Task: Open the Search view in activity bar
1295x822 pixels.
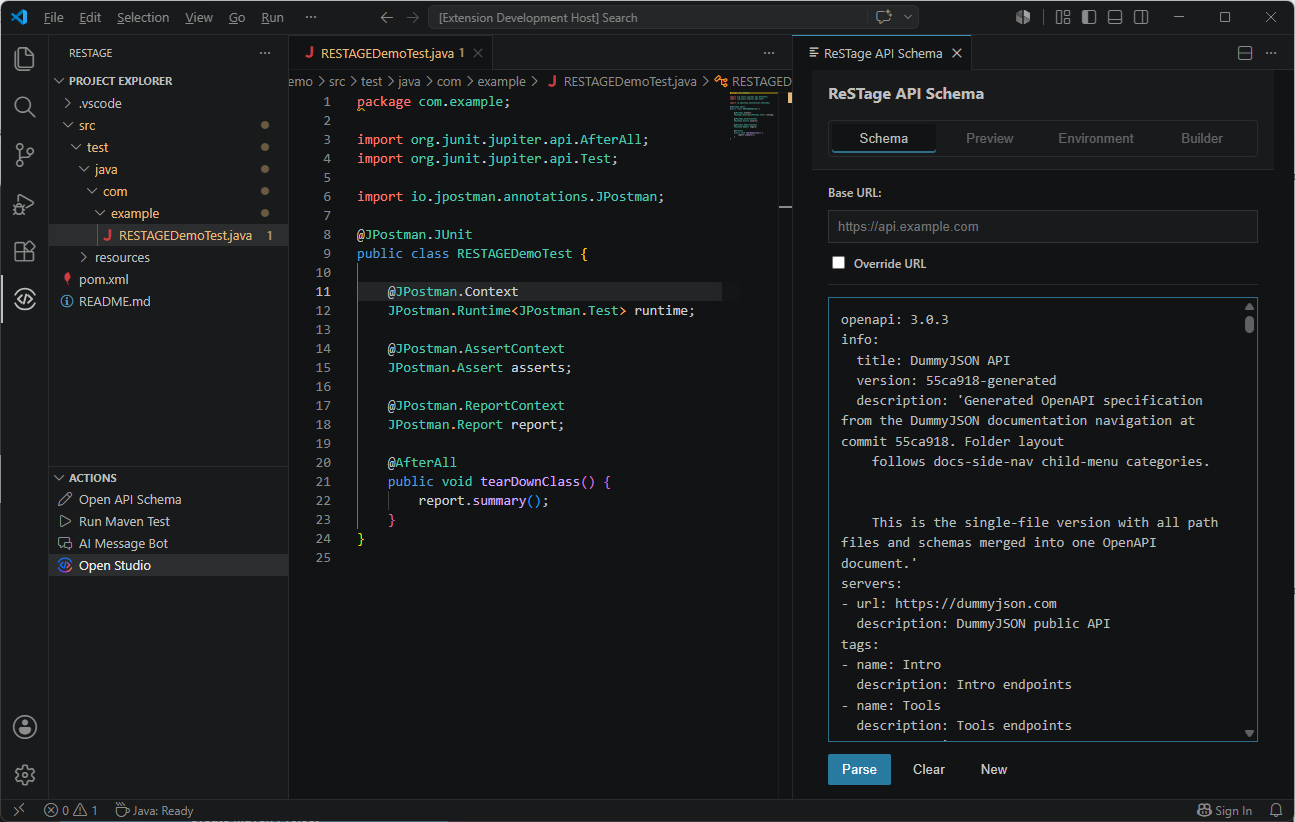Action: pos(24,107)
